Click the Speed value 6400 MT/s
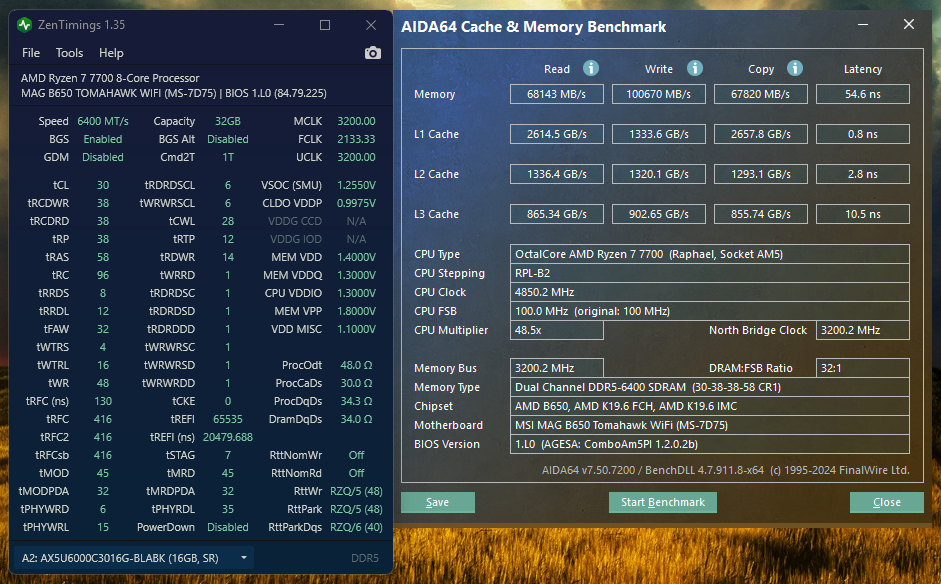 (x=103, y=121)
